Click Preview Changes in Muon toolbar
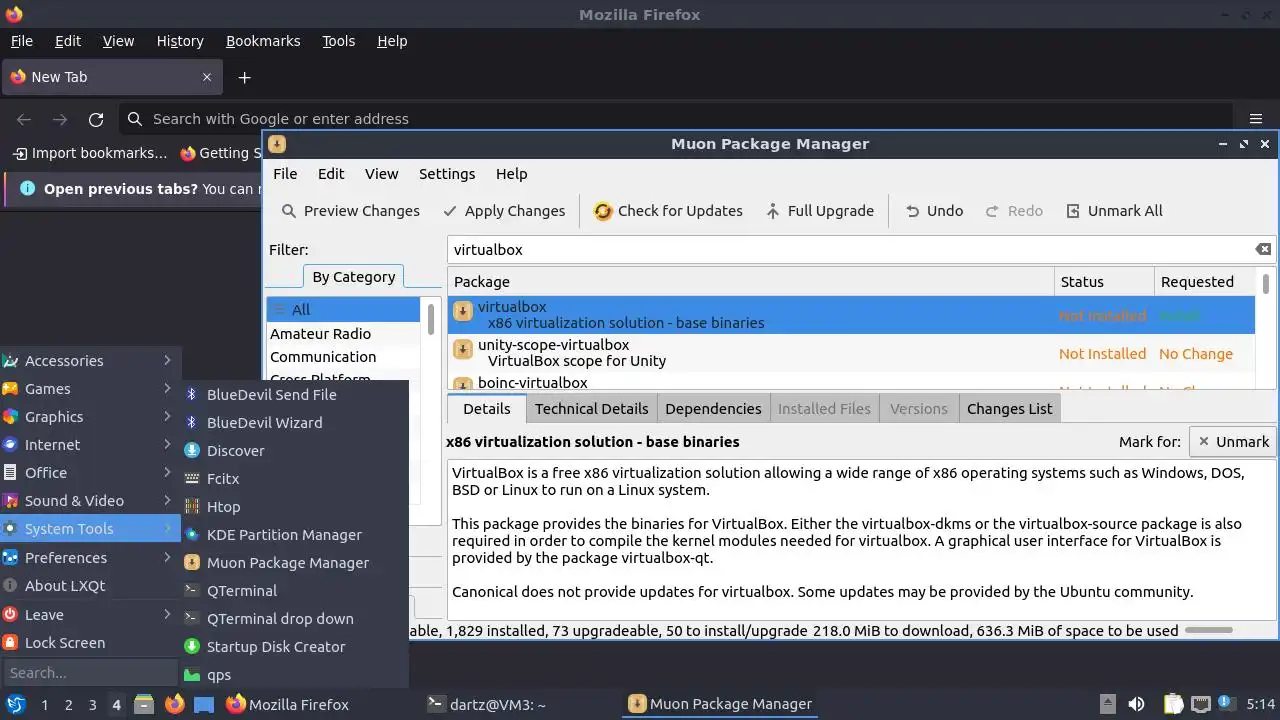Image resolution: width=1280 pixels, height=720 pixels. pyautogui.click(x=350, y=211)
